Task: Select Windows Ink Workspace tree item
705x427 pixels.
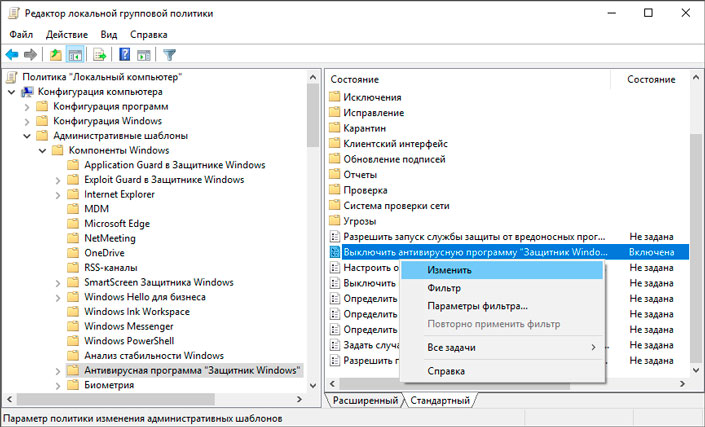Action: click(x=137, y=312)
